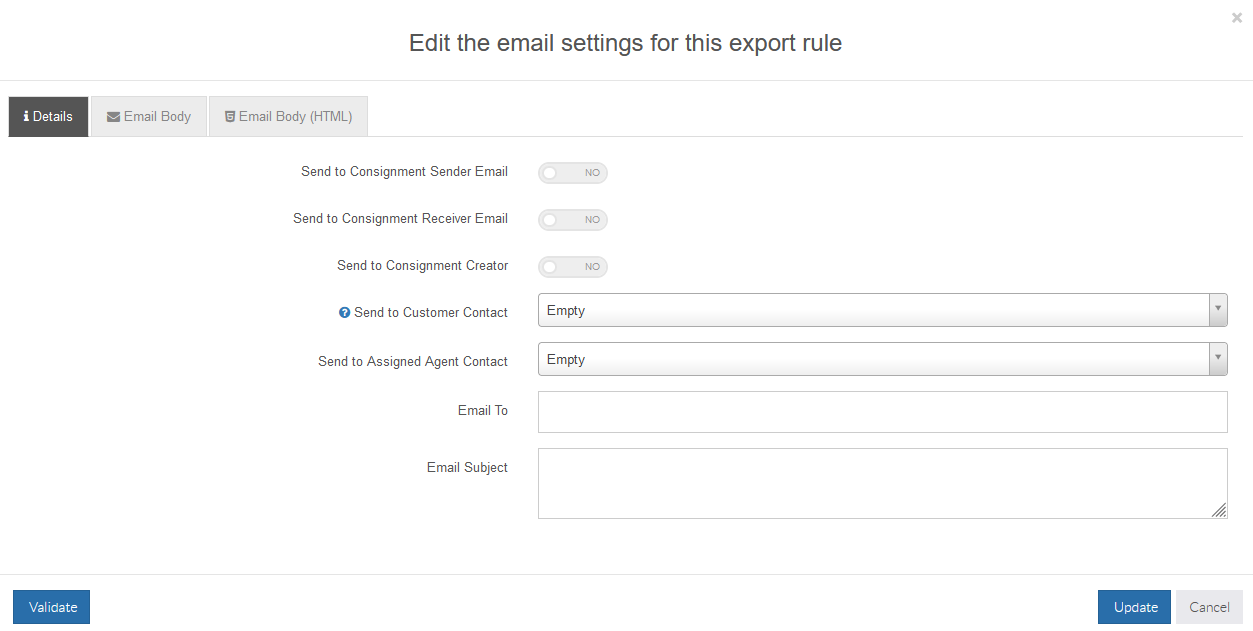Focus the Email To input field
The height and width of the screenshot is (631, 1253).
[882, 412]
